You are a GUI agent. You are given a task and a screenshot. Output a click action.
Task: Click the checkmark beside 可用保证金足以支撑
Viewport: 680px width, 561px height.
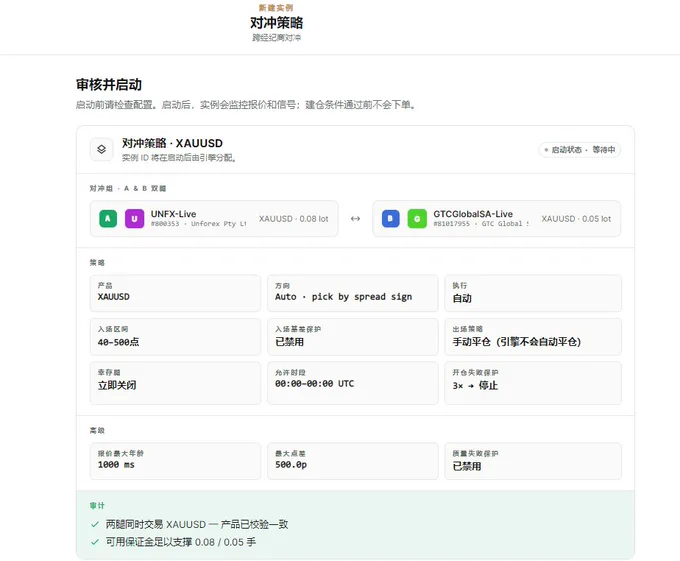[95, 542]
